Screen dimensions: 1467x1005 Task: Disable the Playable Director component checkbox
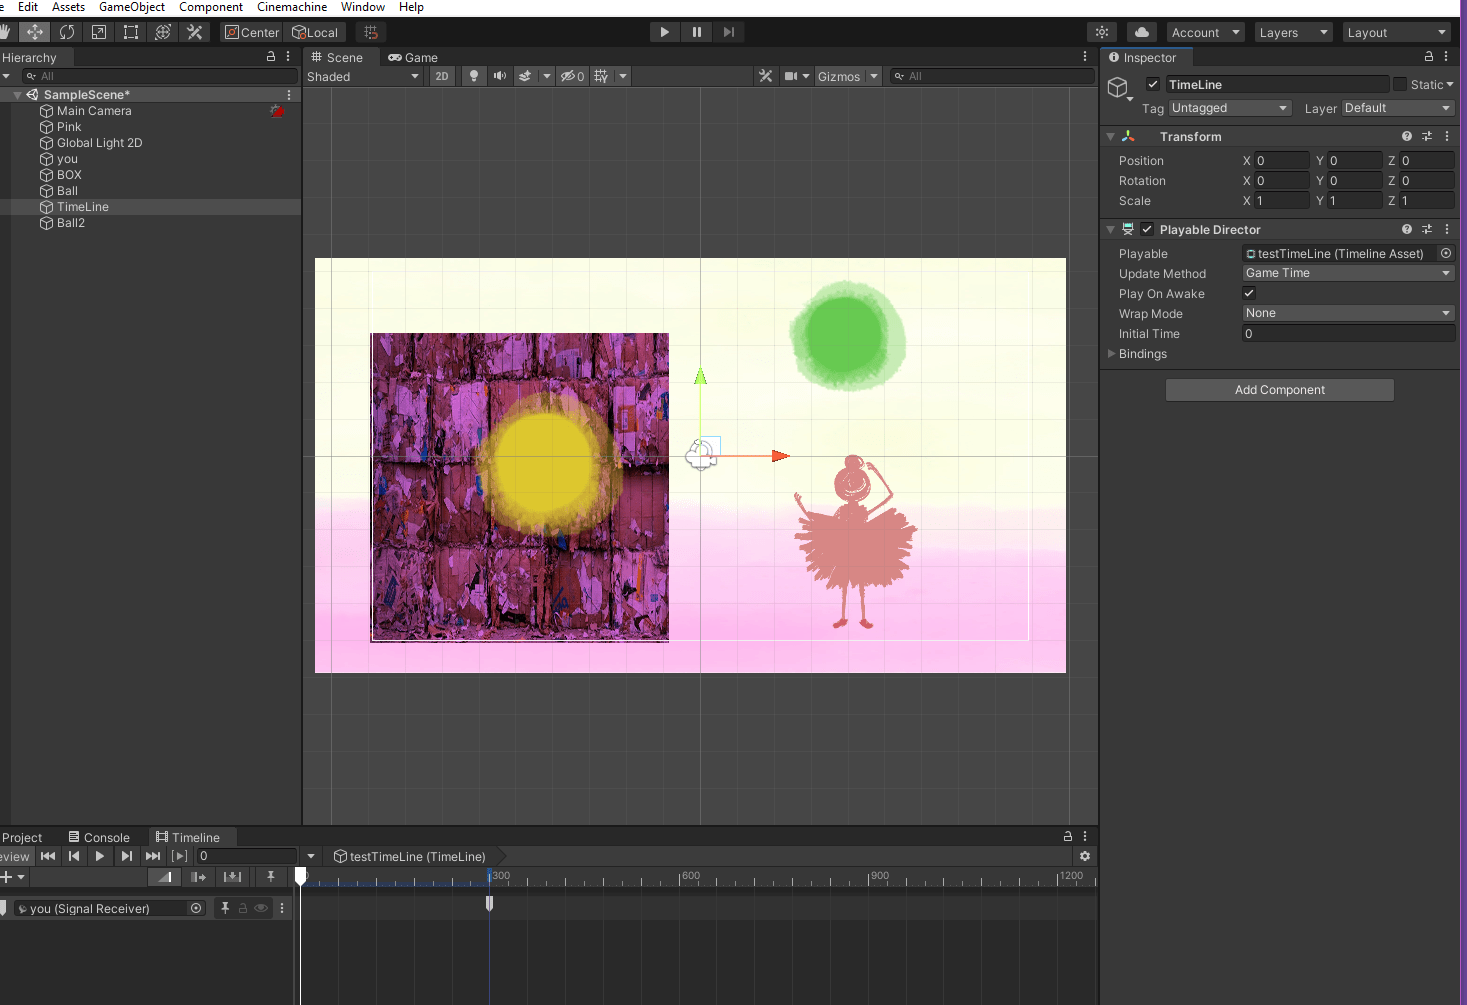[x=1147, y=229]
